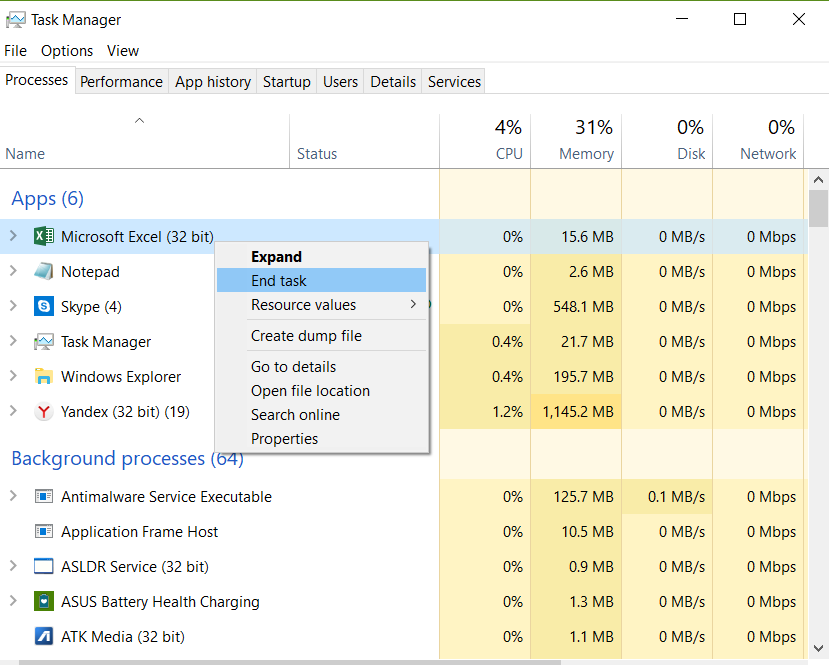Click the Application Frame Host icon
Viewport: 829px width, 665px height.
43,531
